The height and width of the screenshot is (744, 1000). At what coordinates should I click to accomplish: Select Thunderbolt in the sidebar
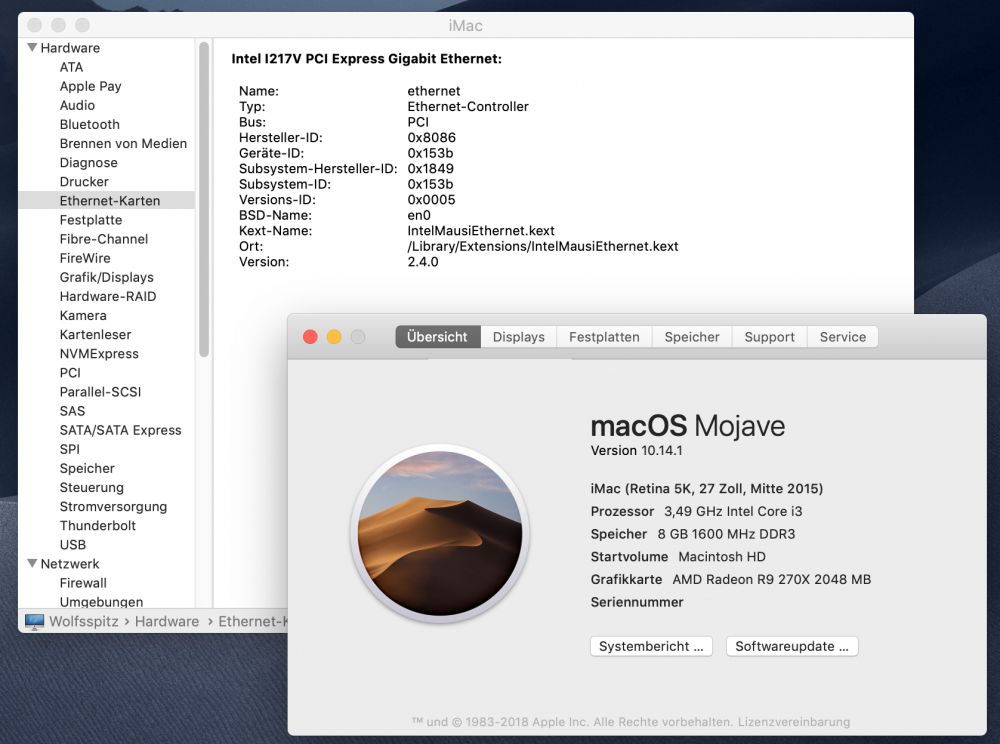[98, 526]
